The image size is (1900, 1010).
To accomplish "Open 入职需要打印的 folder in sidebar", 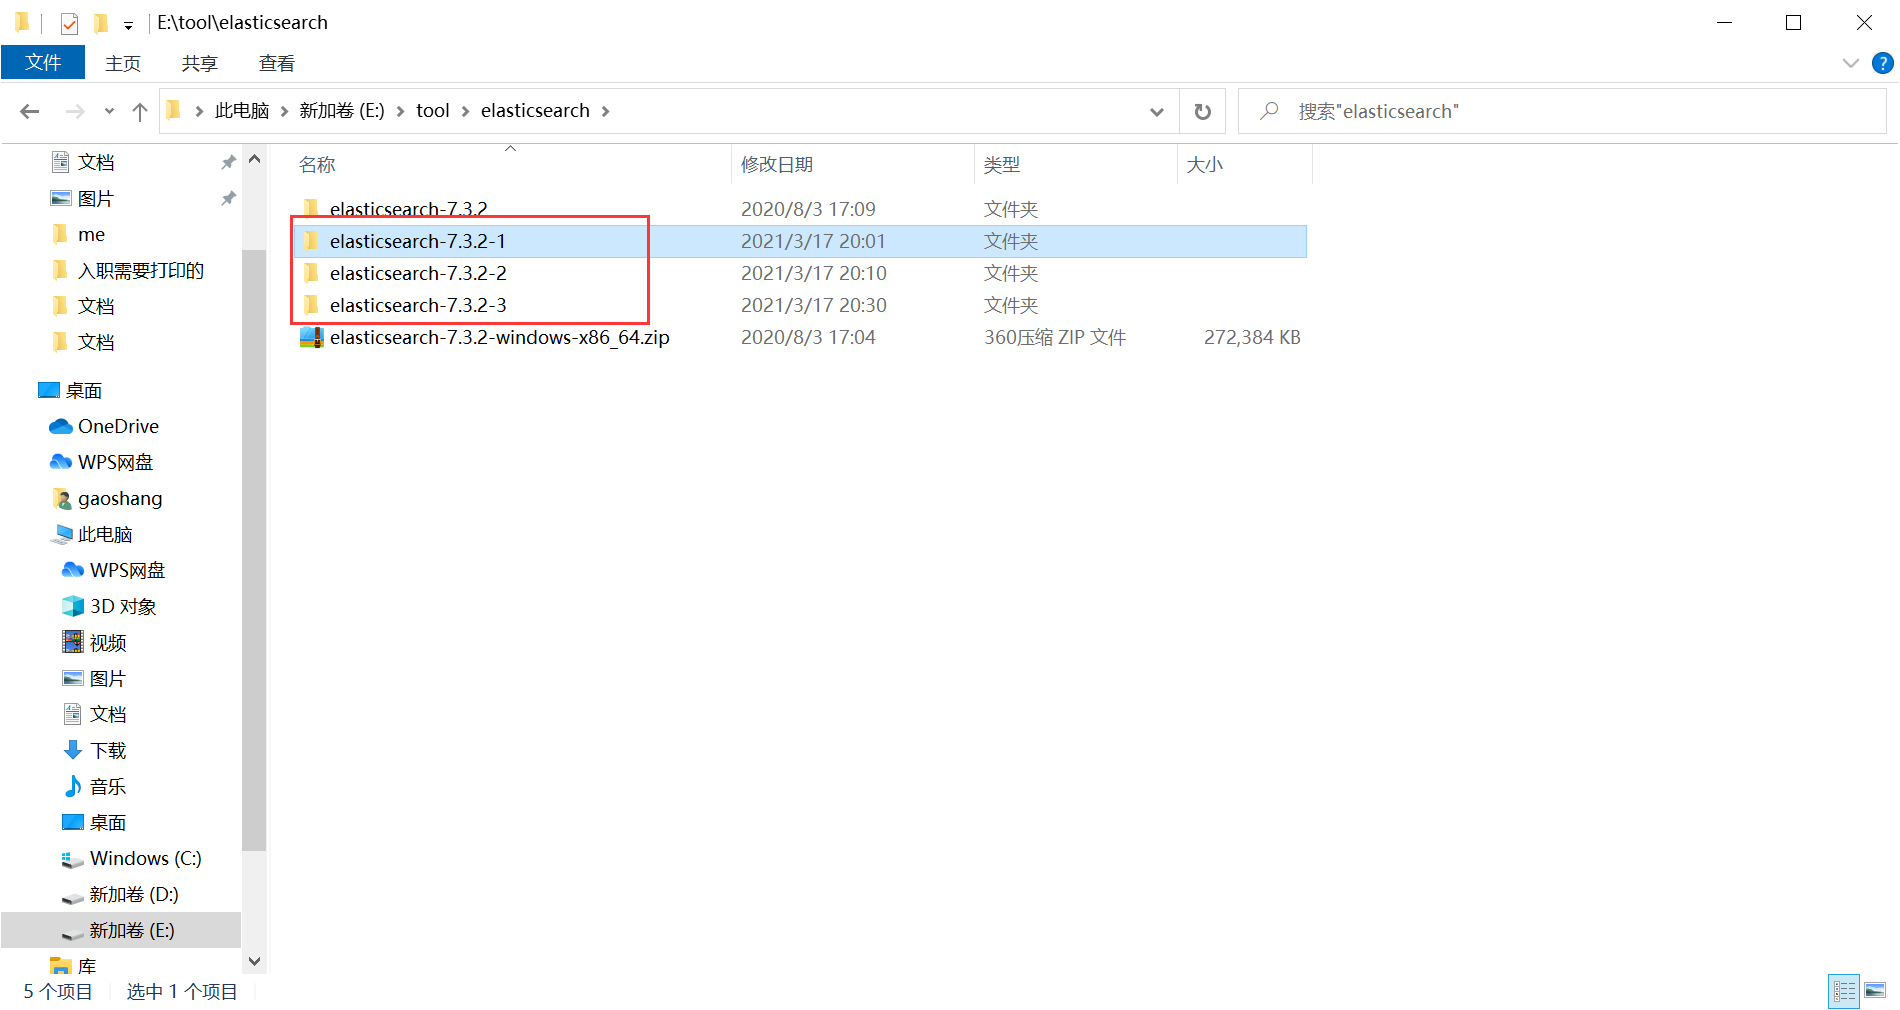I will (141, 270).
